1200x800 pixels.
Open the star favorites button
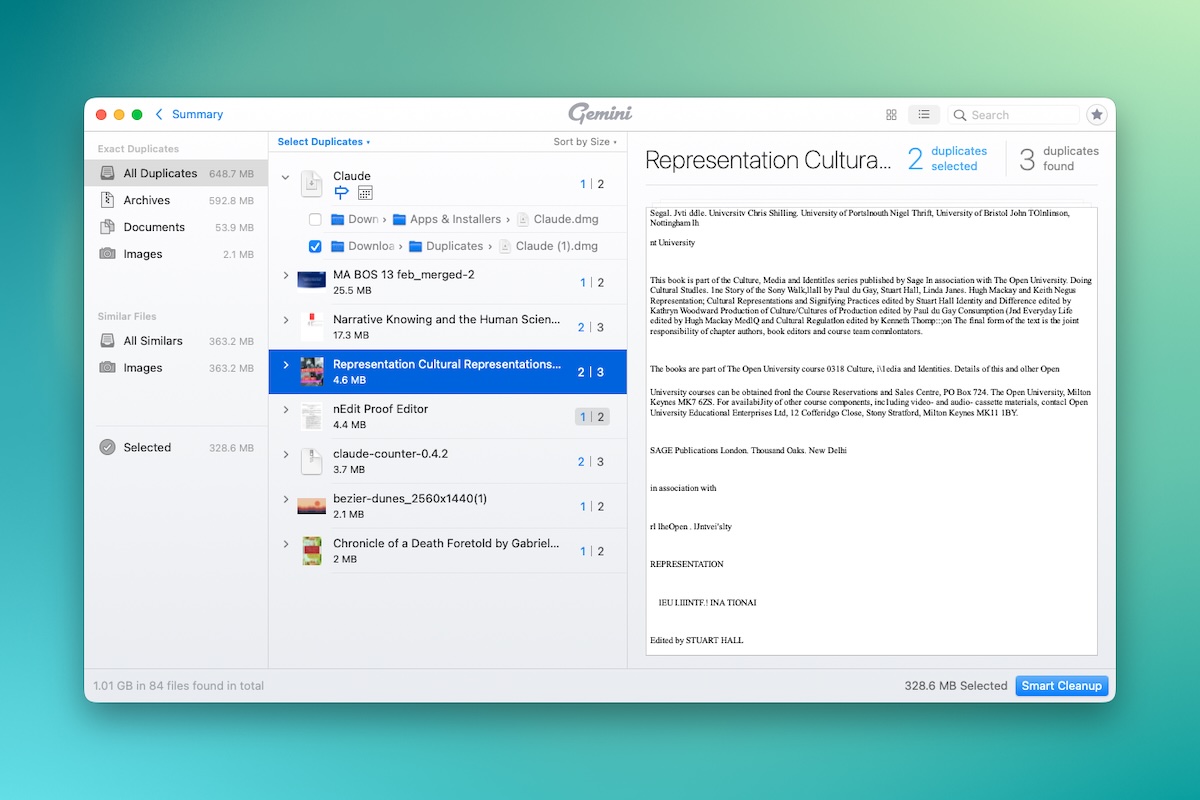click(1097, 115)
